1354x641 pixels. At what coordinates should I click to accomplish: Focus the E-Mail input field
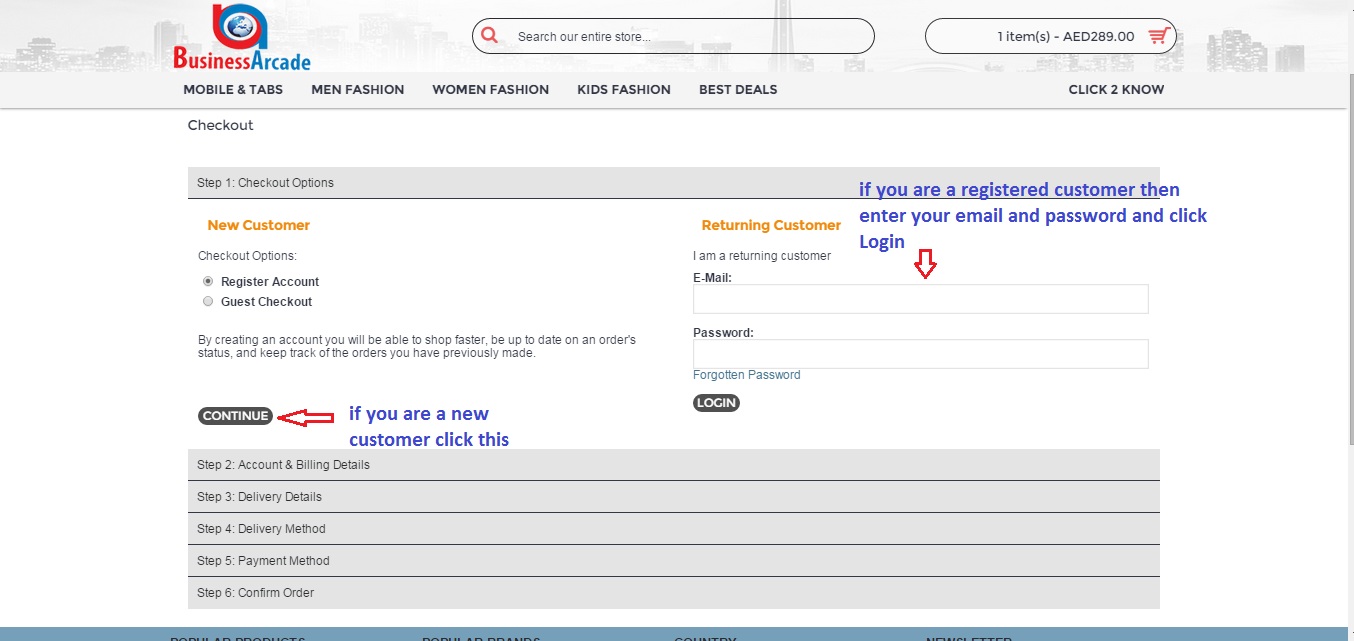[x=920, y=299]
